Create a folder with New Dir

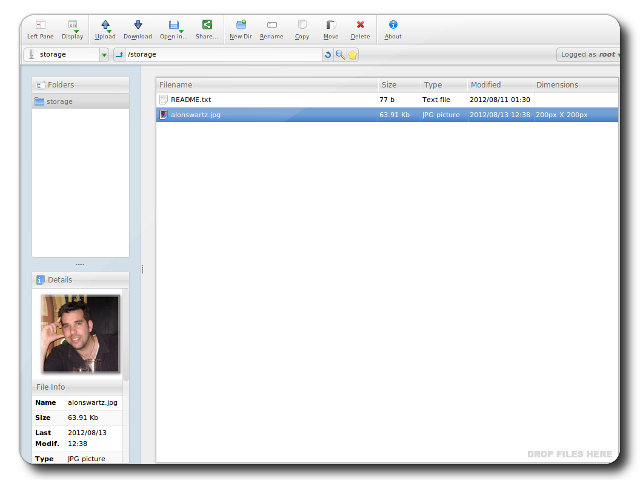(240, 27)
